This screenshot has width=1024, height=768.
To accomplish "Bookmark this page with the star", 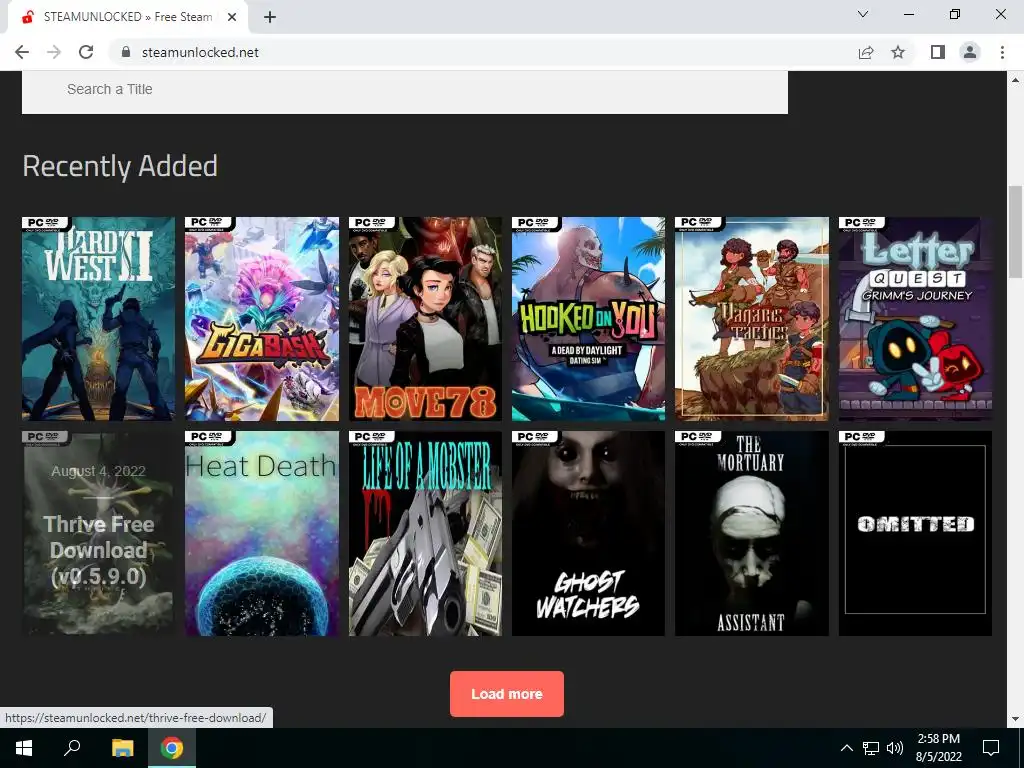I will (898, 52).
